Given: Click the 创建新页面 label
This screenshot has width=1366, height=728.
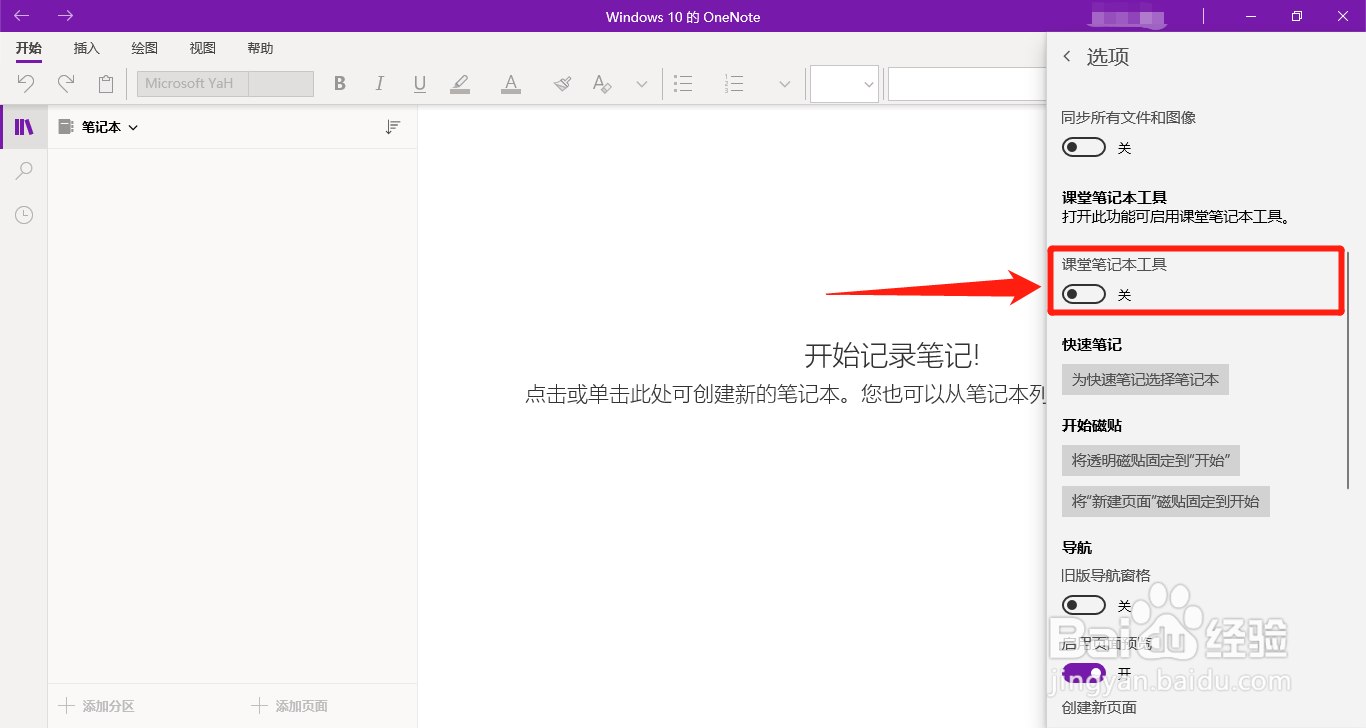Looking at the screenshot, I should click(1099, 707).
